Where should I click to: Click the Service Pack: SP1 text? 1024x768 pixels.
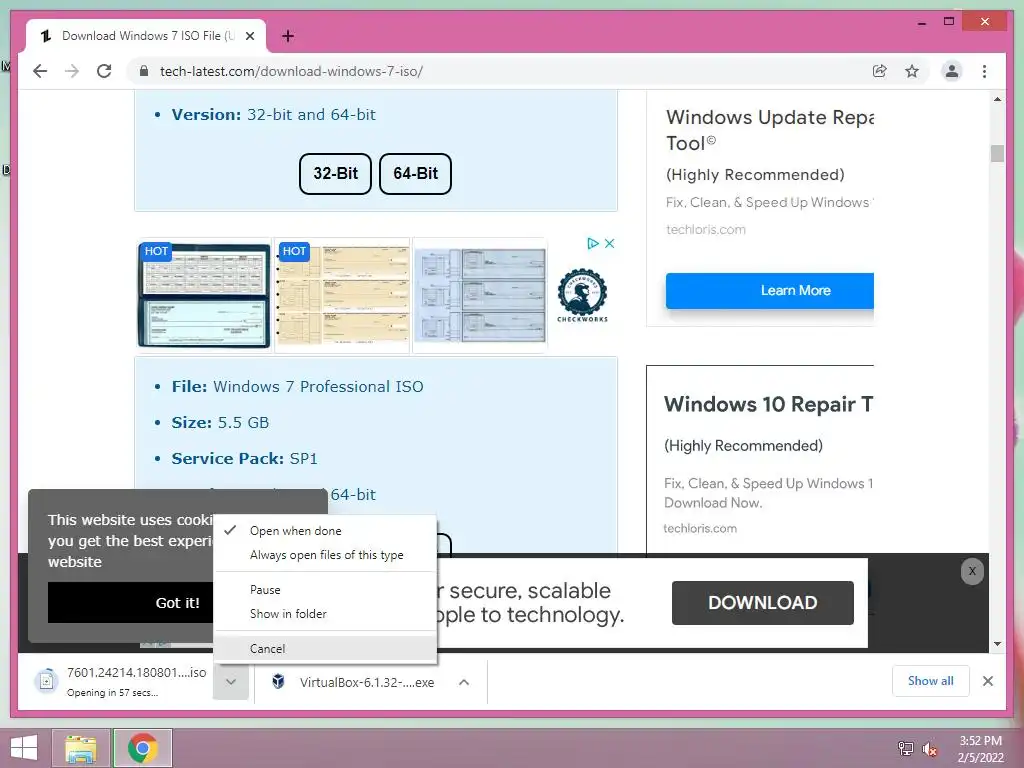pos(244,458)
